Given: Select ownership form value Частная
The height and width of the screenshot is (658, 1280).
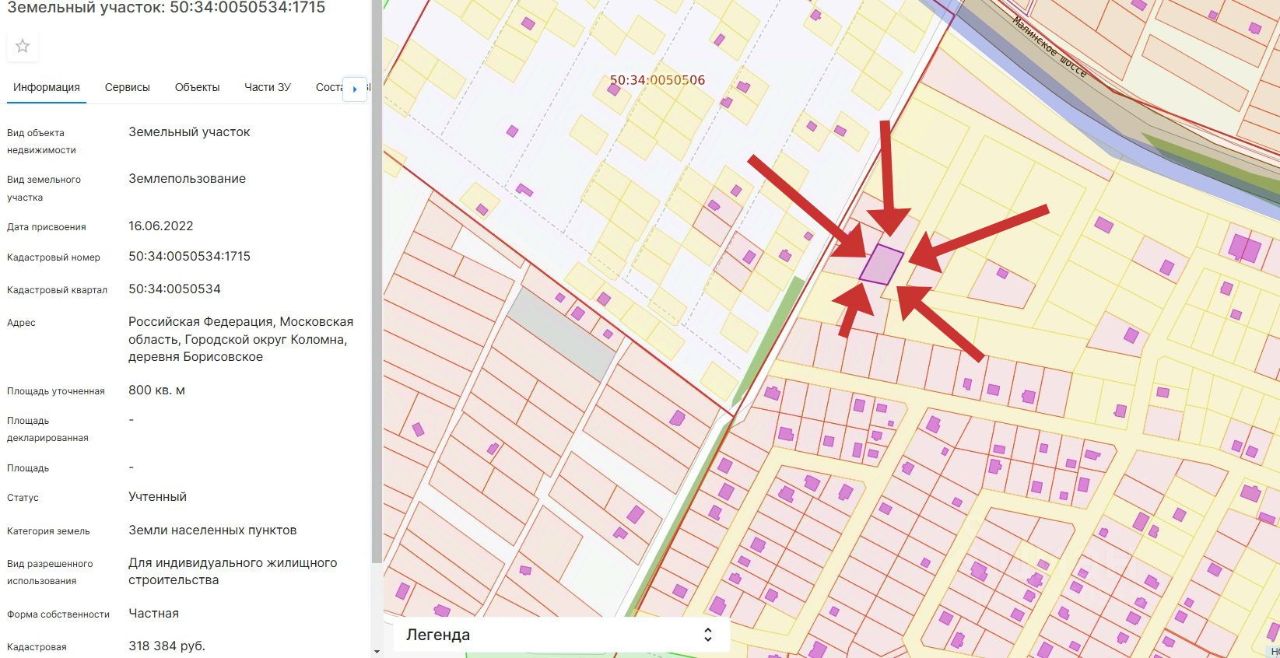Looking at the screenshot, I should pos(154,613).
